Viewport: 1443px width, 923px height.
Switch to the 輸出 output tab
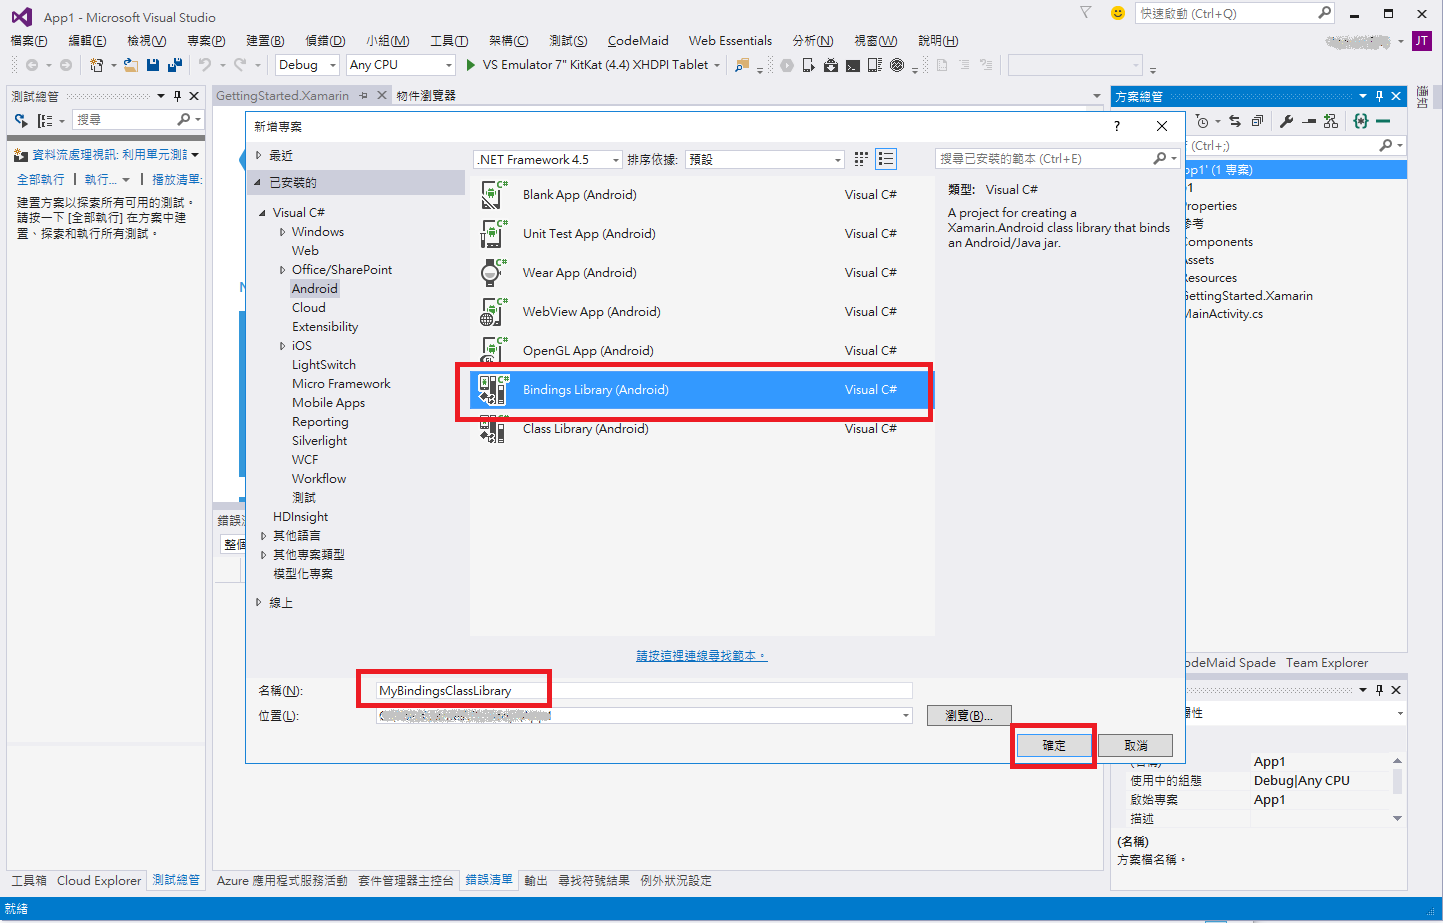pyautogui.click(x=536, y=881)
